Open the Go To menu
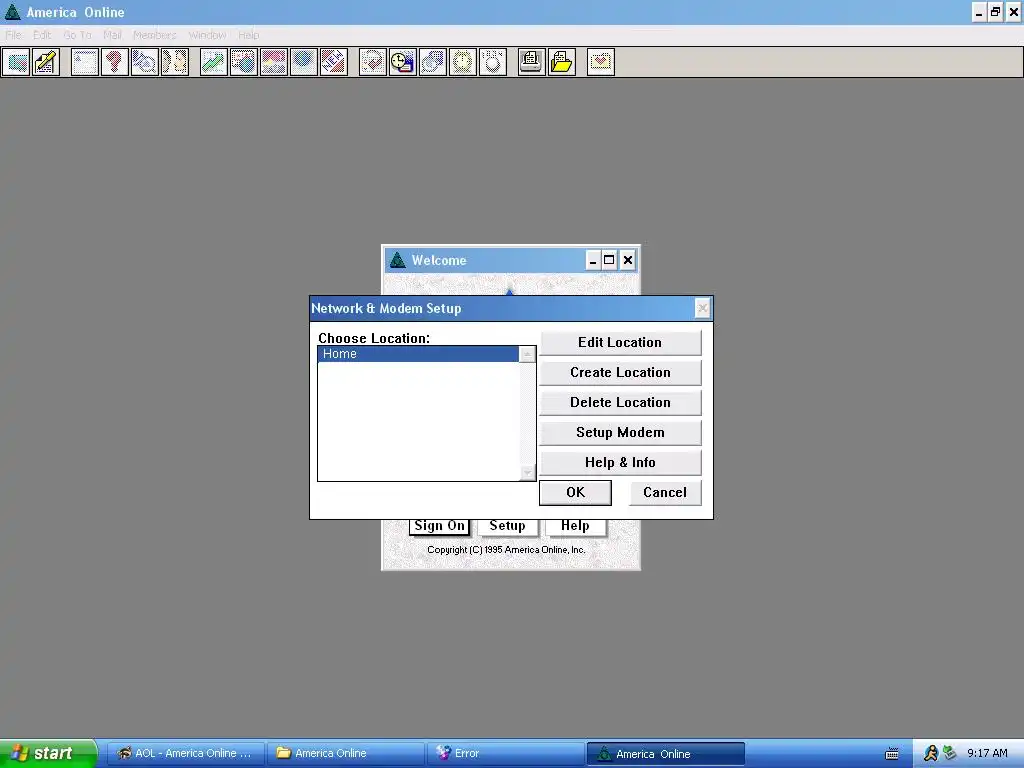The image size is (1024, 768). (x=77, y=35)
